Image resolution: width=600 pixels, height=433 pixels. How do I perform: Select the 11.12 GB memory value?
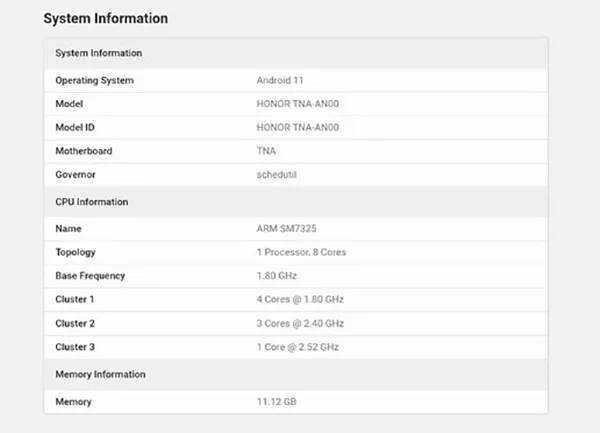coord(276,401)
